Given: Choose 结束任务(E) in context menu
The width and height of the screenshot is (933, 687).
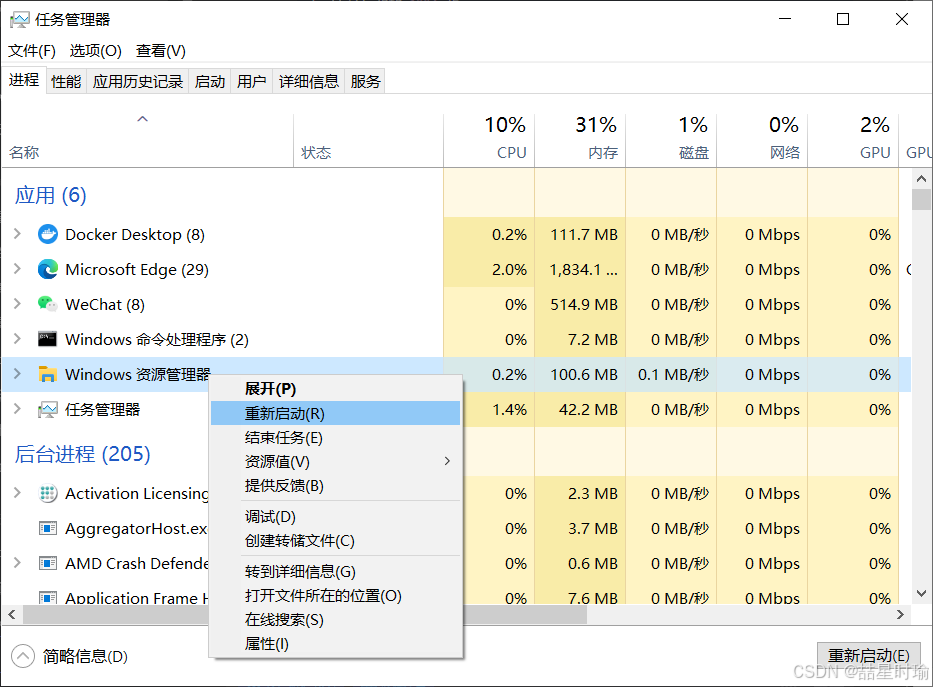Looking at the screenshot, I should [x=336, y=438].
